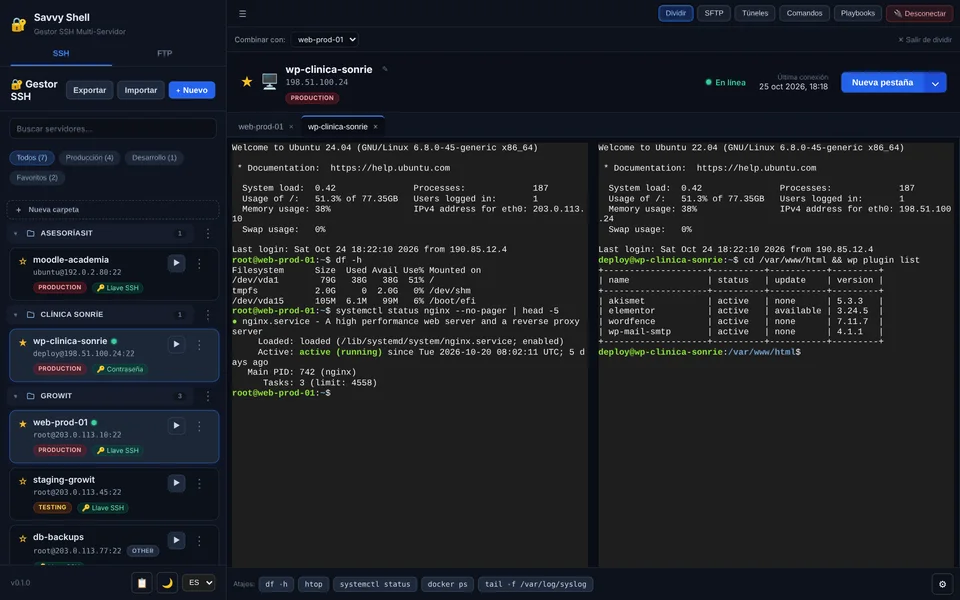Image resolution: width=960 pixels, height=600 pixels.
Task: Connect to moodle-academia with play button
Action: [176, 263]
